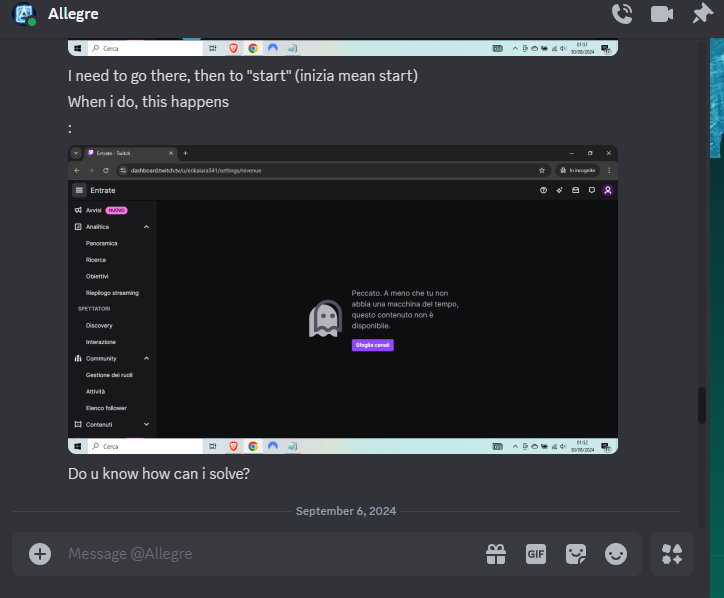
Task: Select Obiettivi in the Twitch screenshot sidebar
Action: [x=97, y=277]
